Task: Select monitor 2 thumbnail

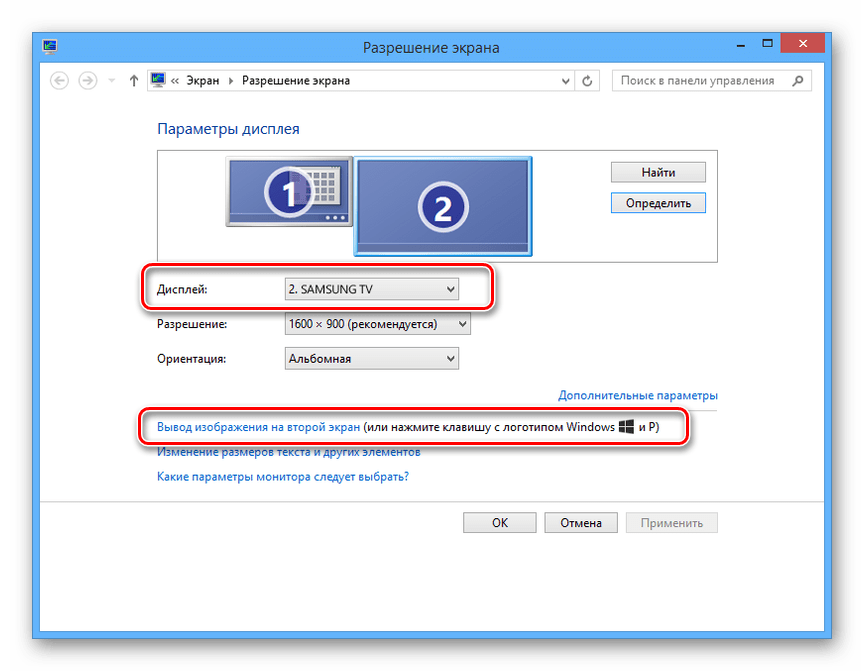Action: pos(443,207)
